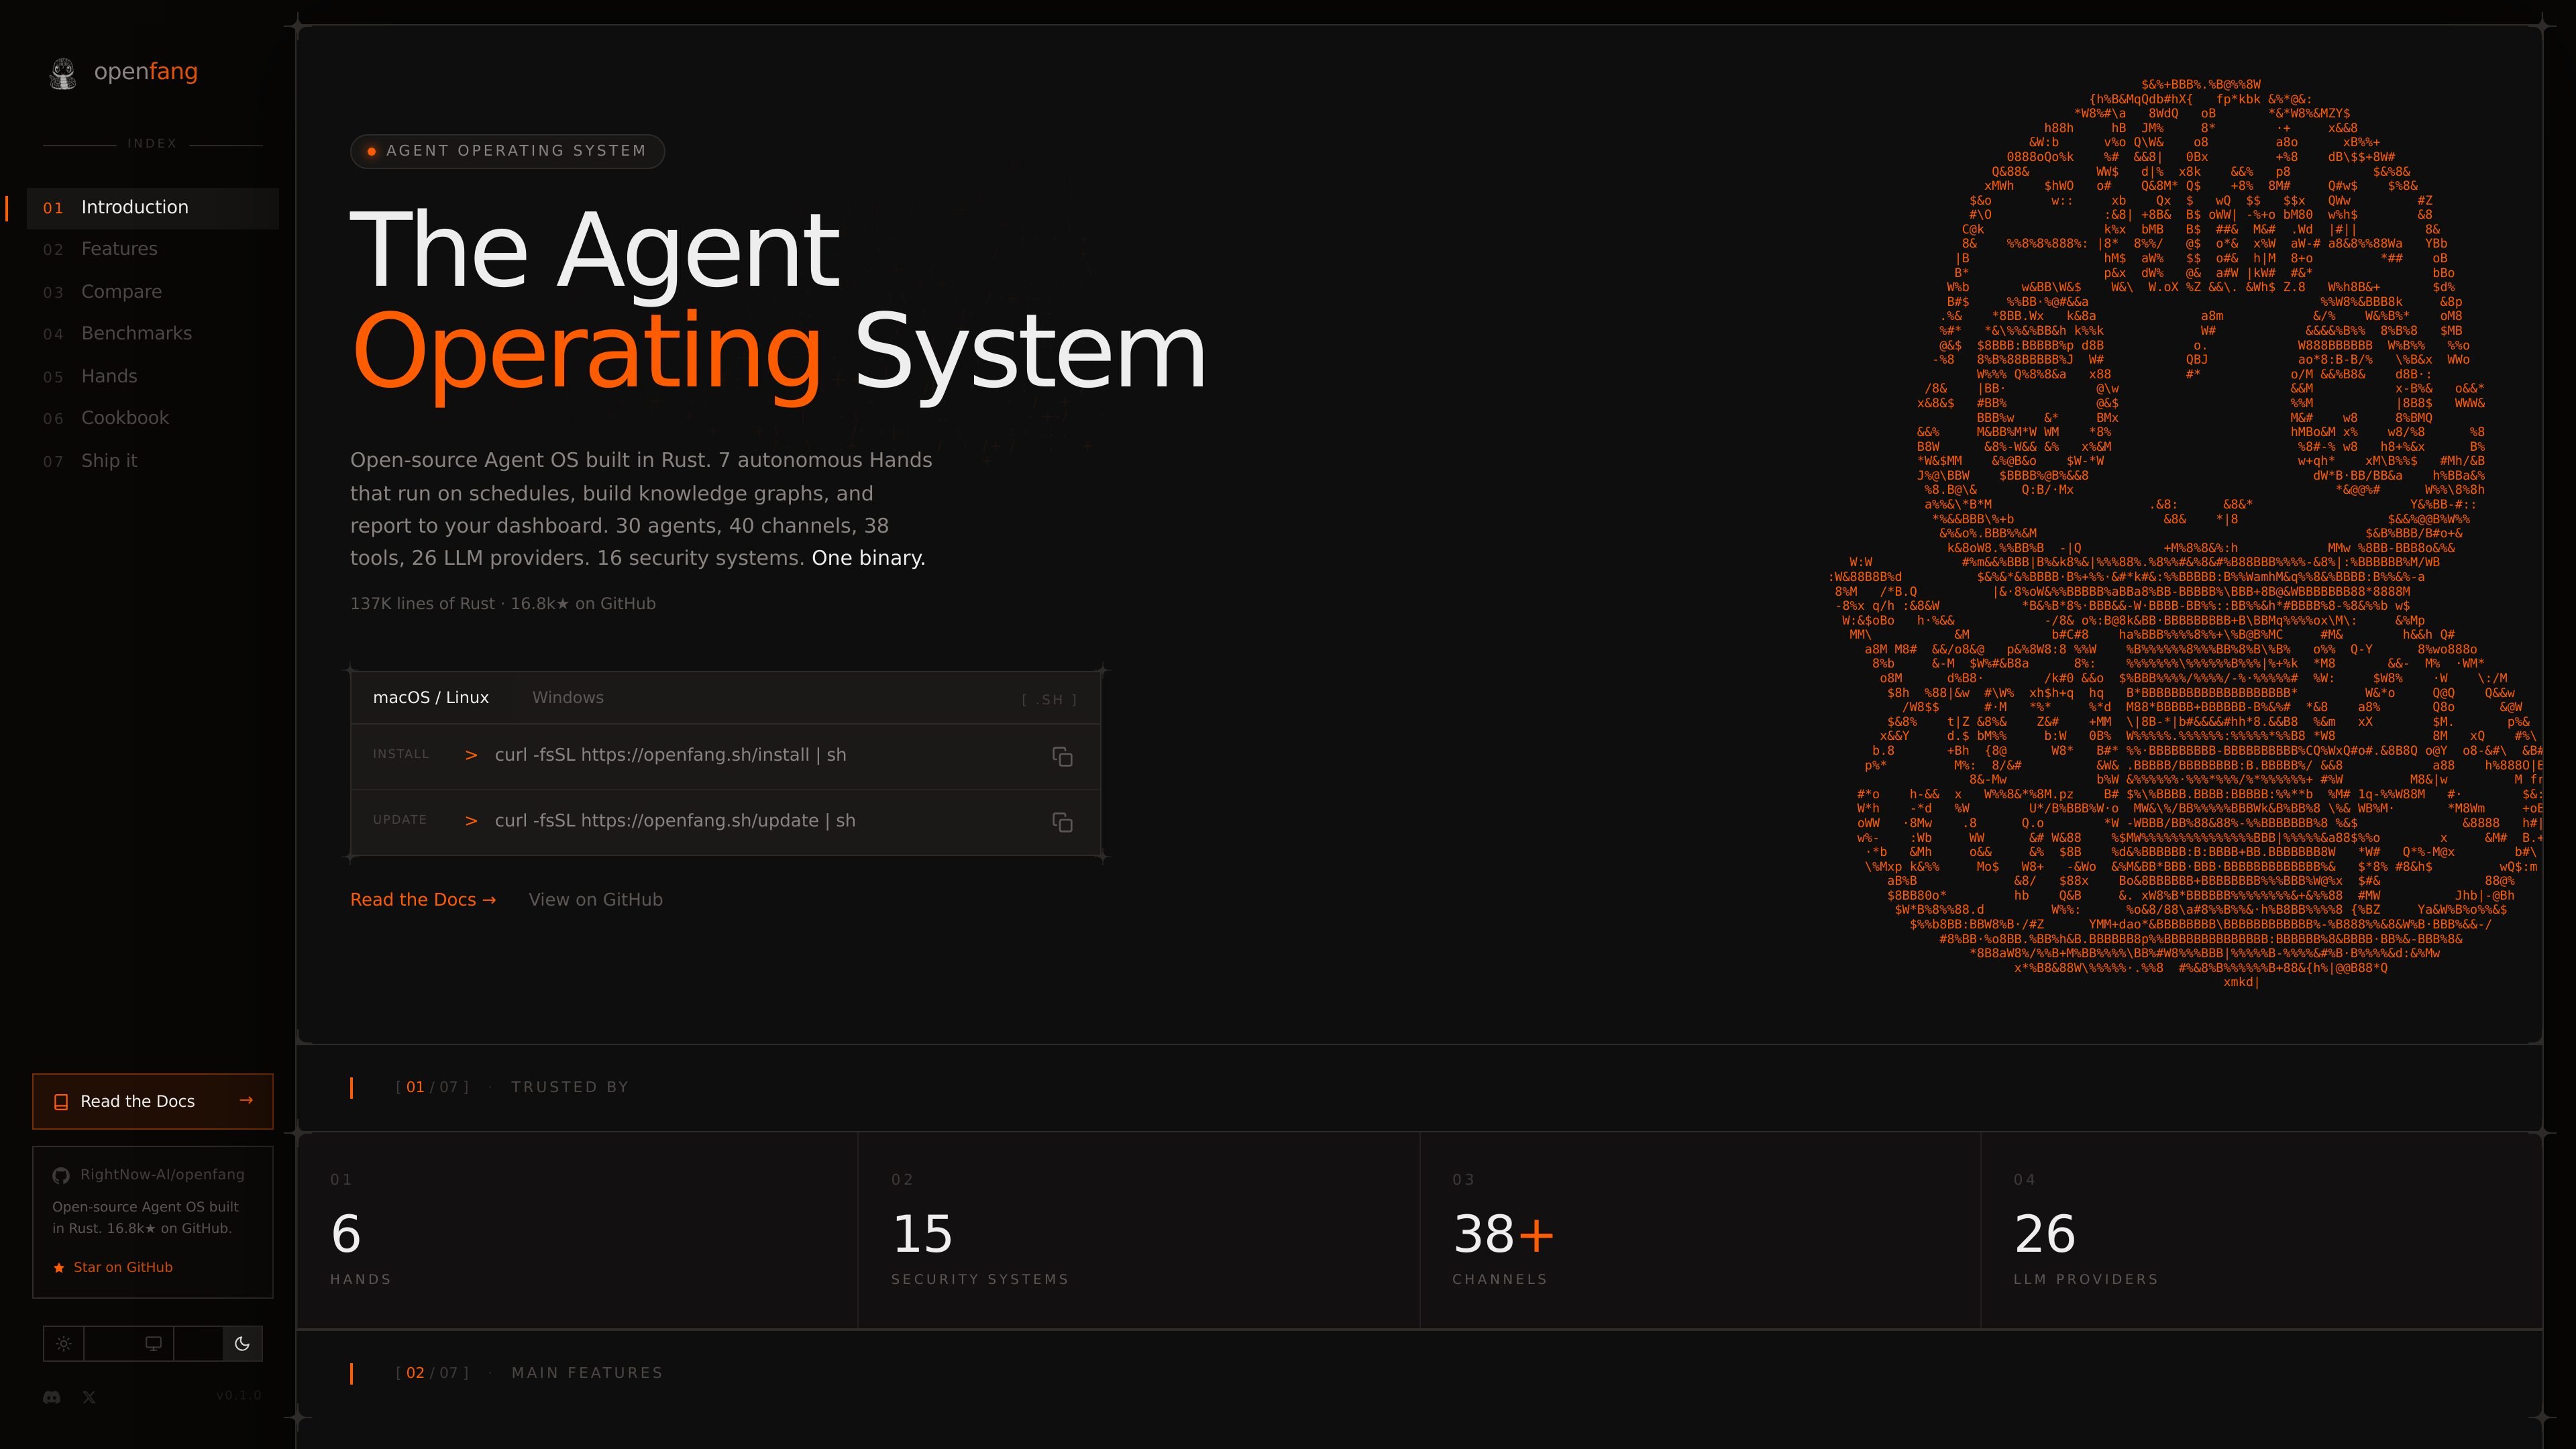
Task: Switch to light theme sun icon
Action: (63, 1344)
